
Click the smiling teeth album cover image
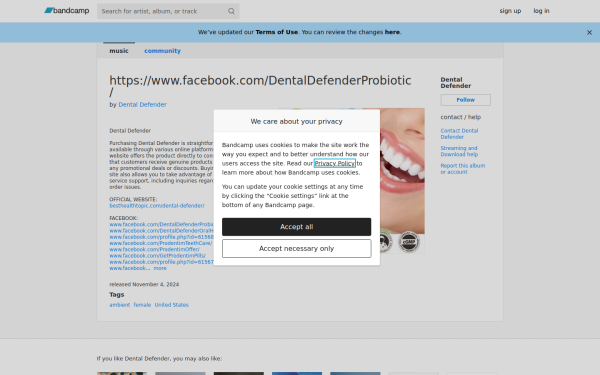402,180
